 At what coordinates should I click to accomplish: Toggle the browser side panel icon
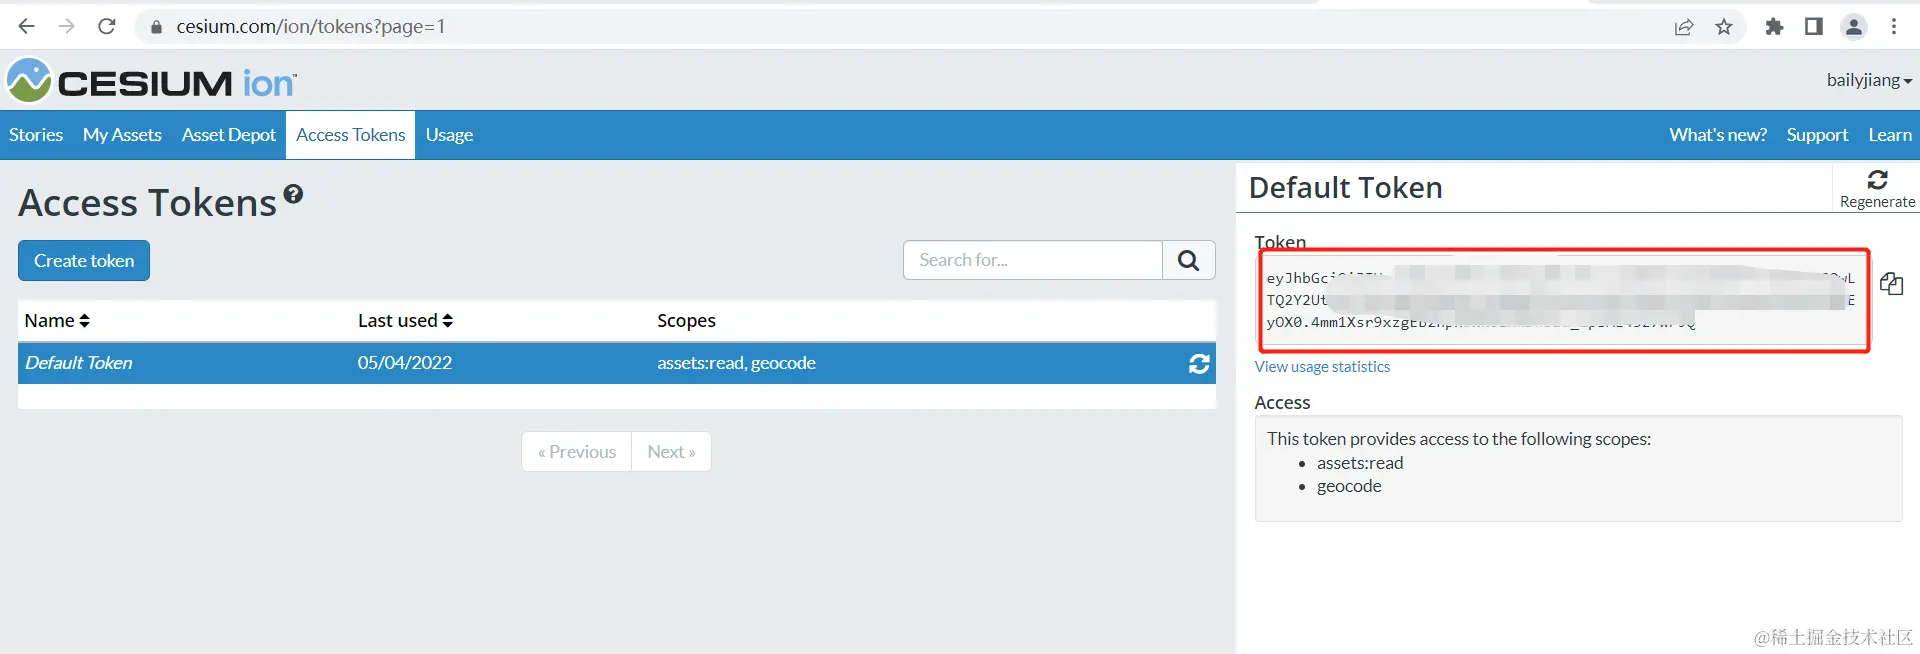[1814, 27]
